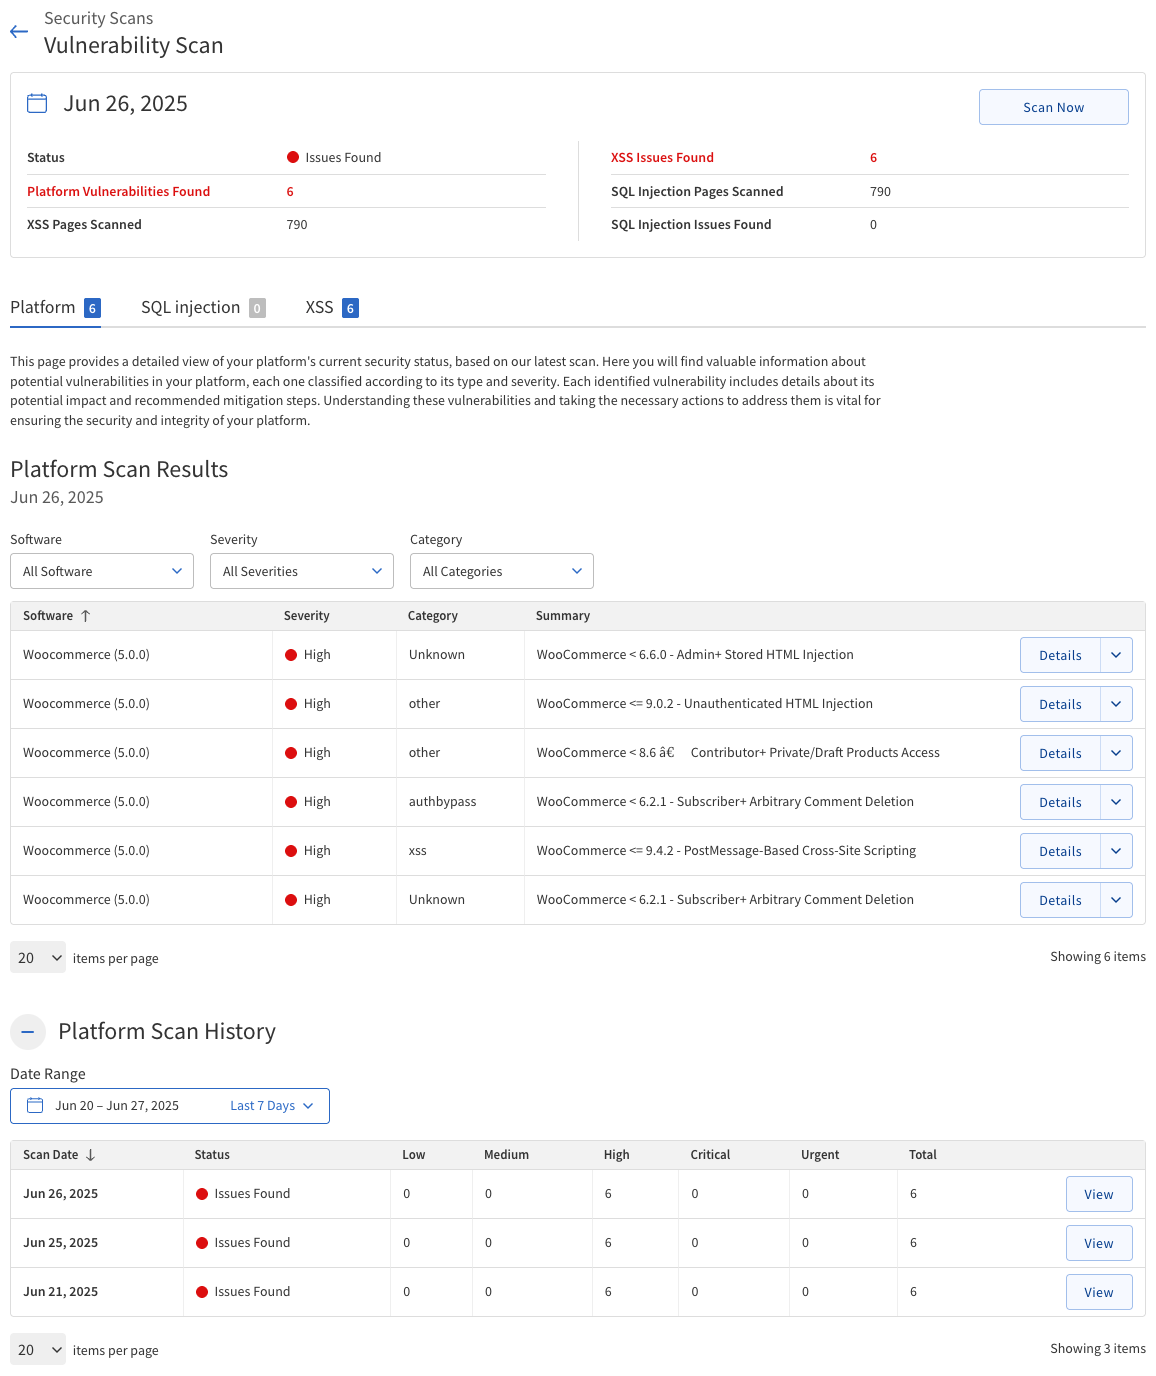This screenshot has width=1156, height=1376.
Task: Open the All Software filter dropdown
Action: [x=102, y=571]
